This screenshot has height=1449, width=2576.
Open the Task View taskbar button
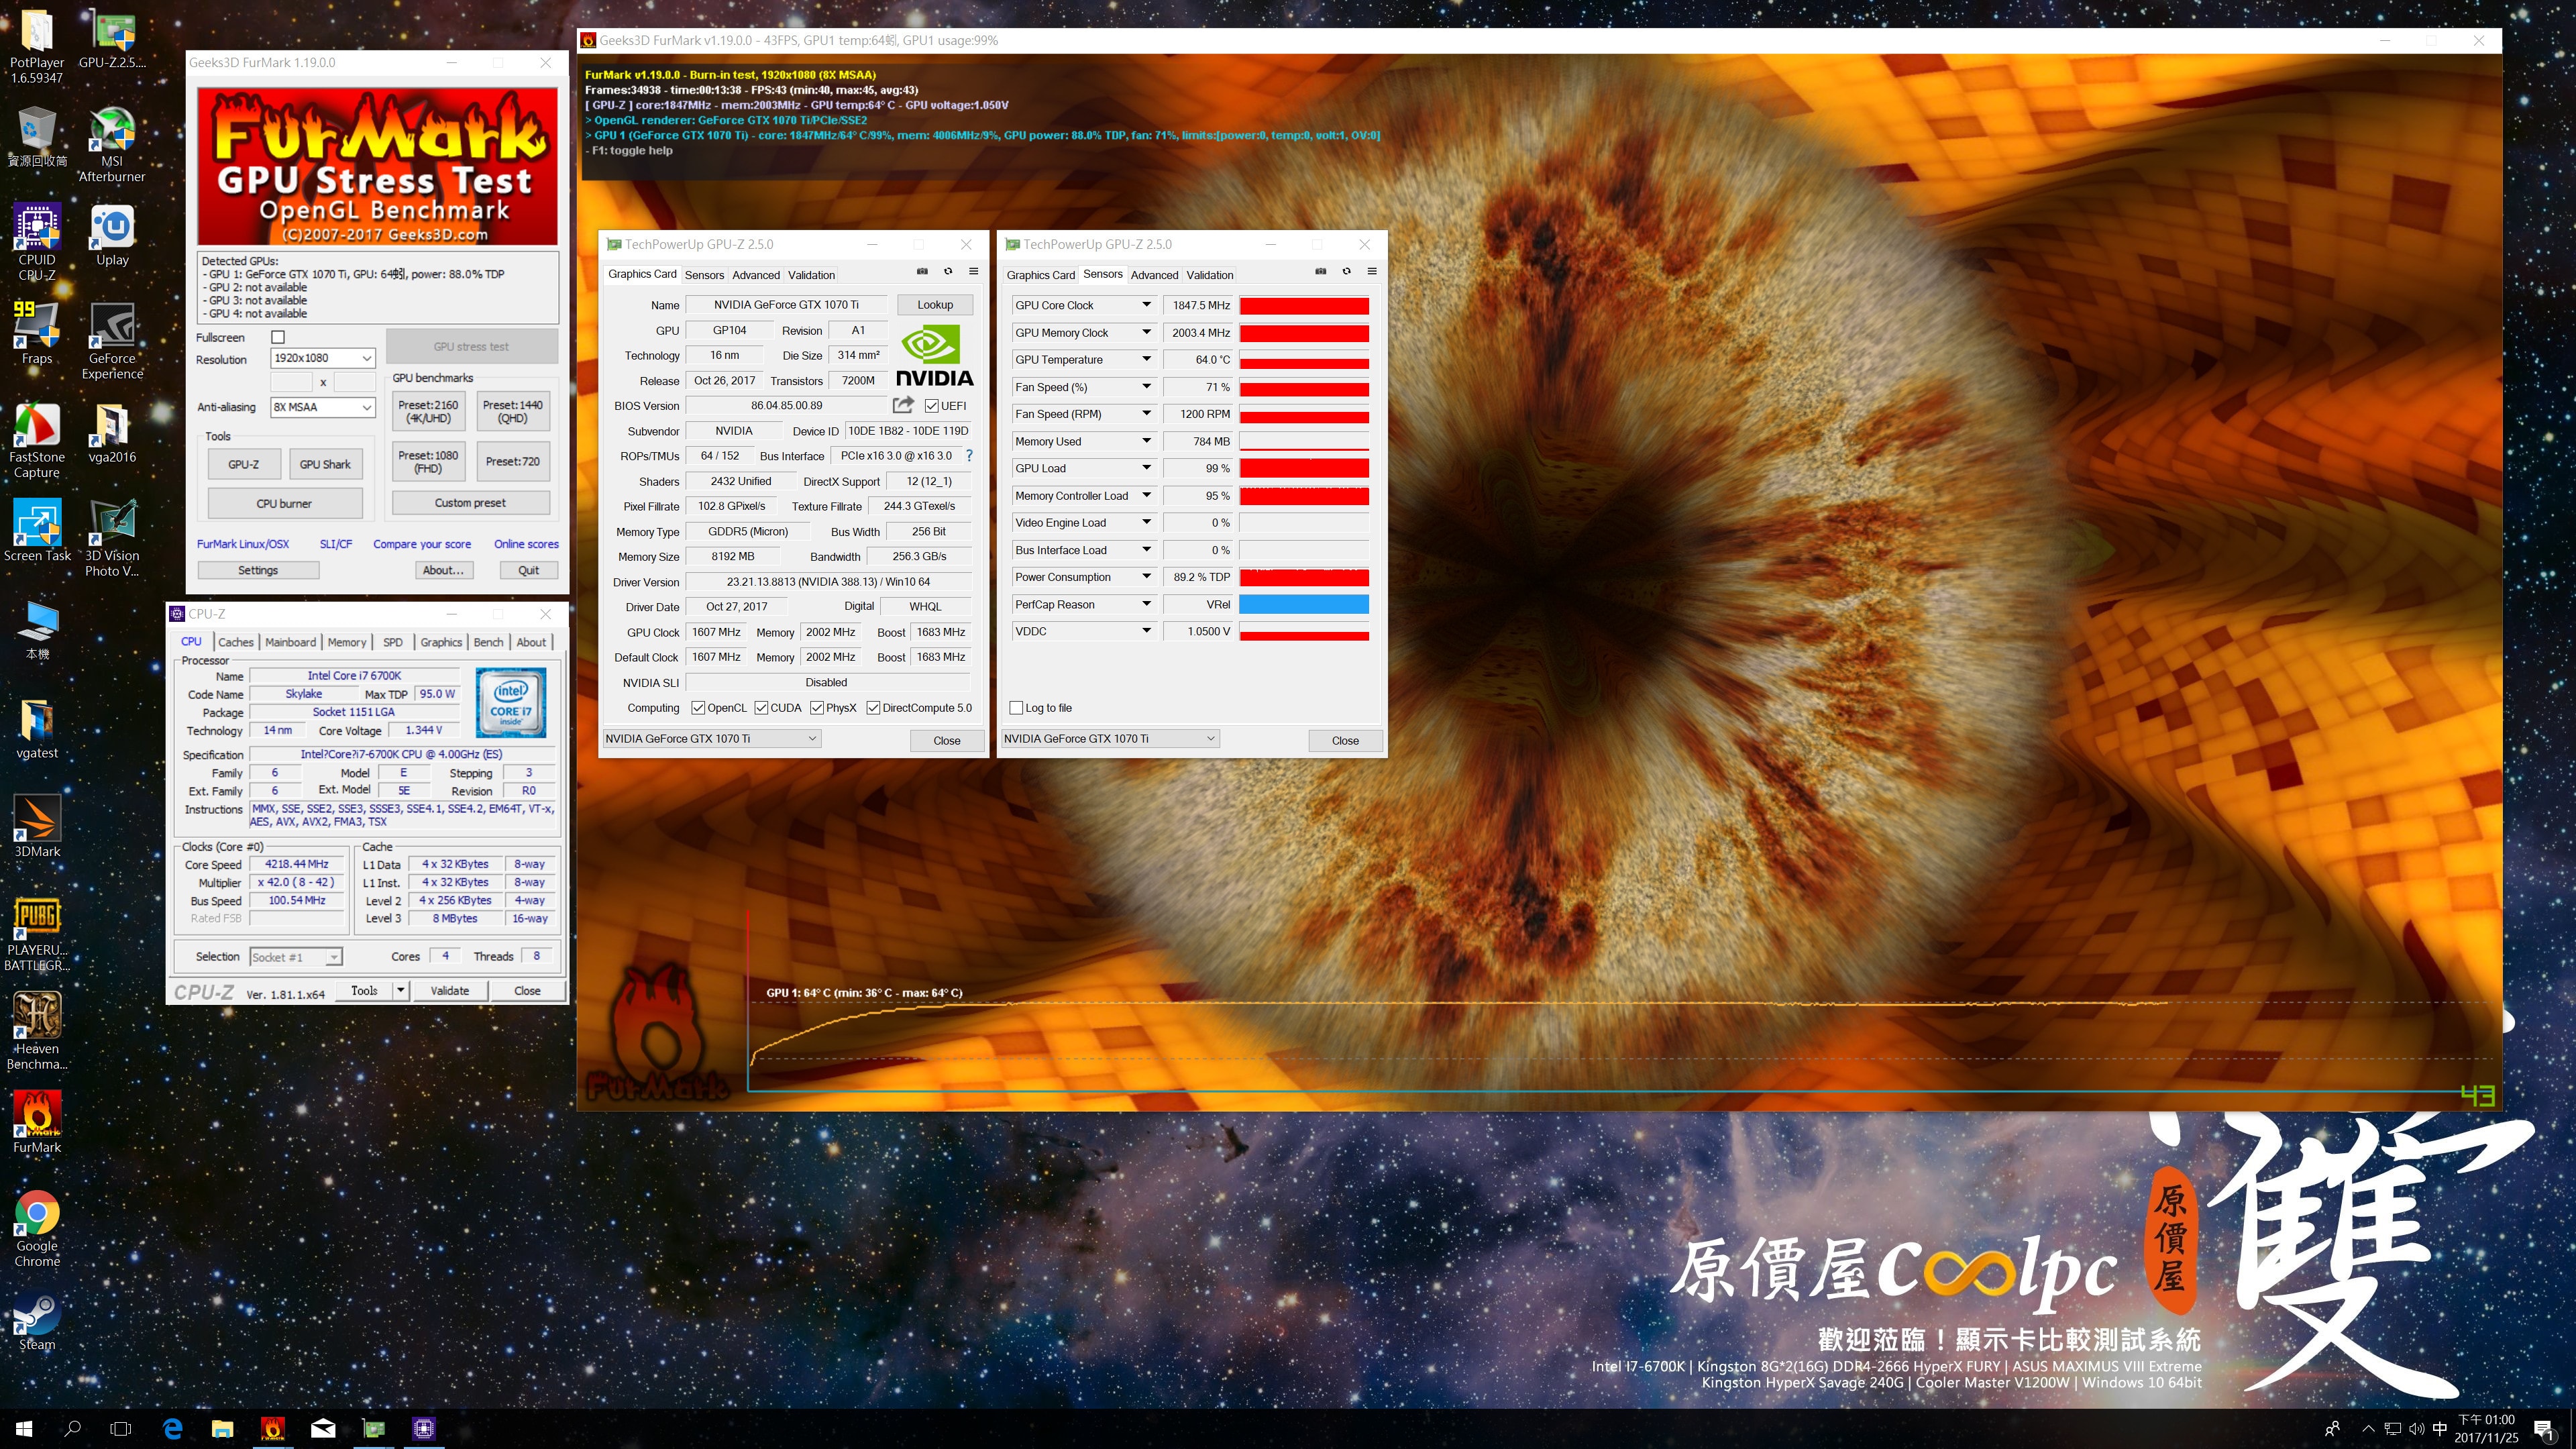(120, 1428)
